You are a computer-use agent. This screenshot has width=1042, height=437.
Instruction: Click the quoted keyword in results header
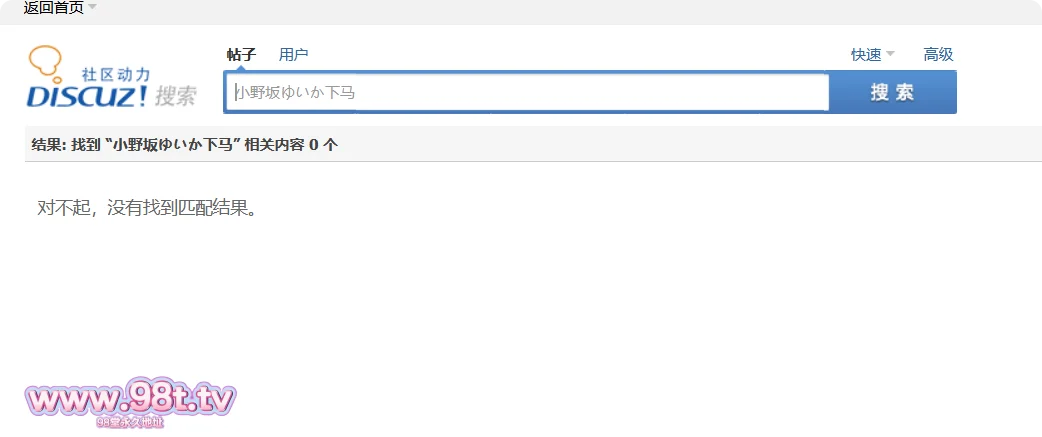pos(173,145)
